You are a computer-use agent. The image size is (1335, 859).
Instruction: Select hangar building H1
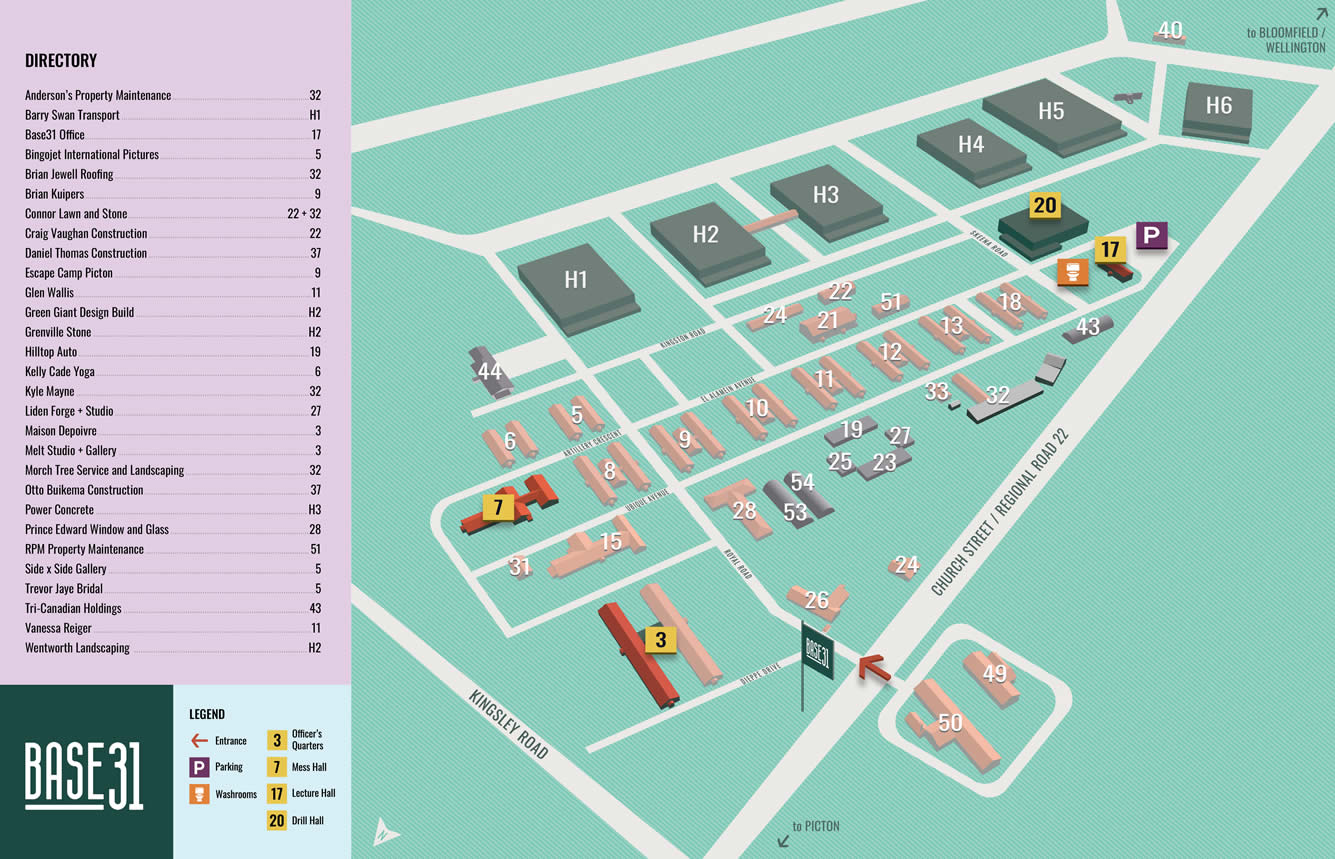pos(576,283)
